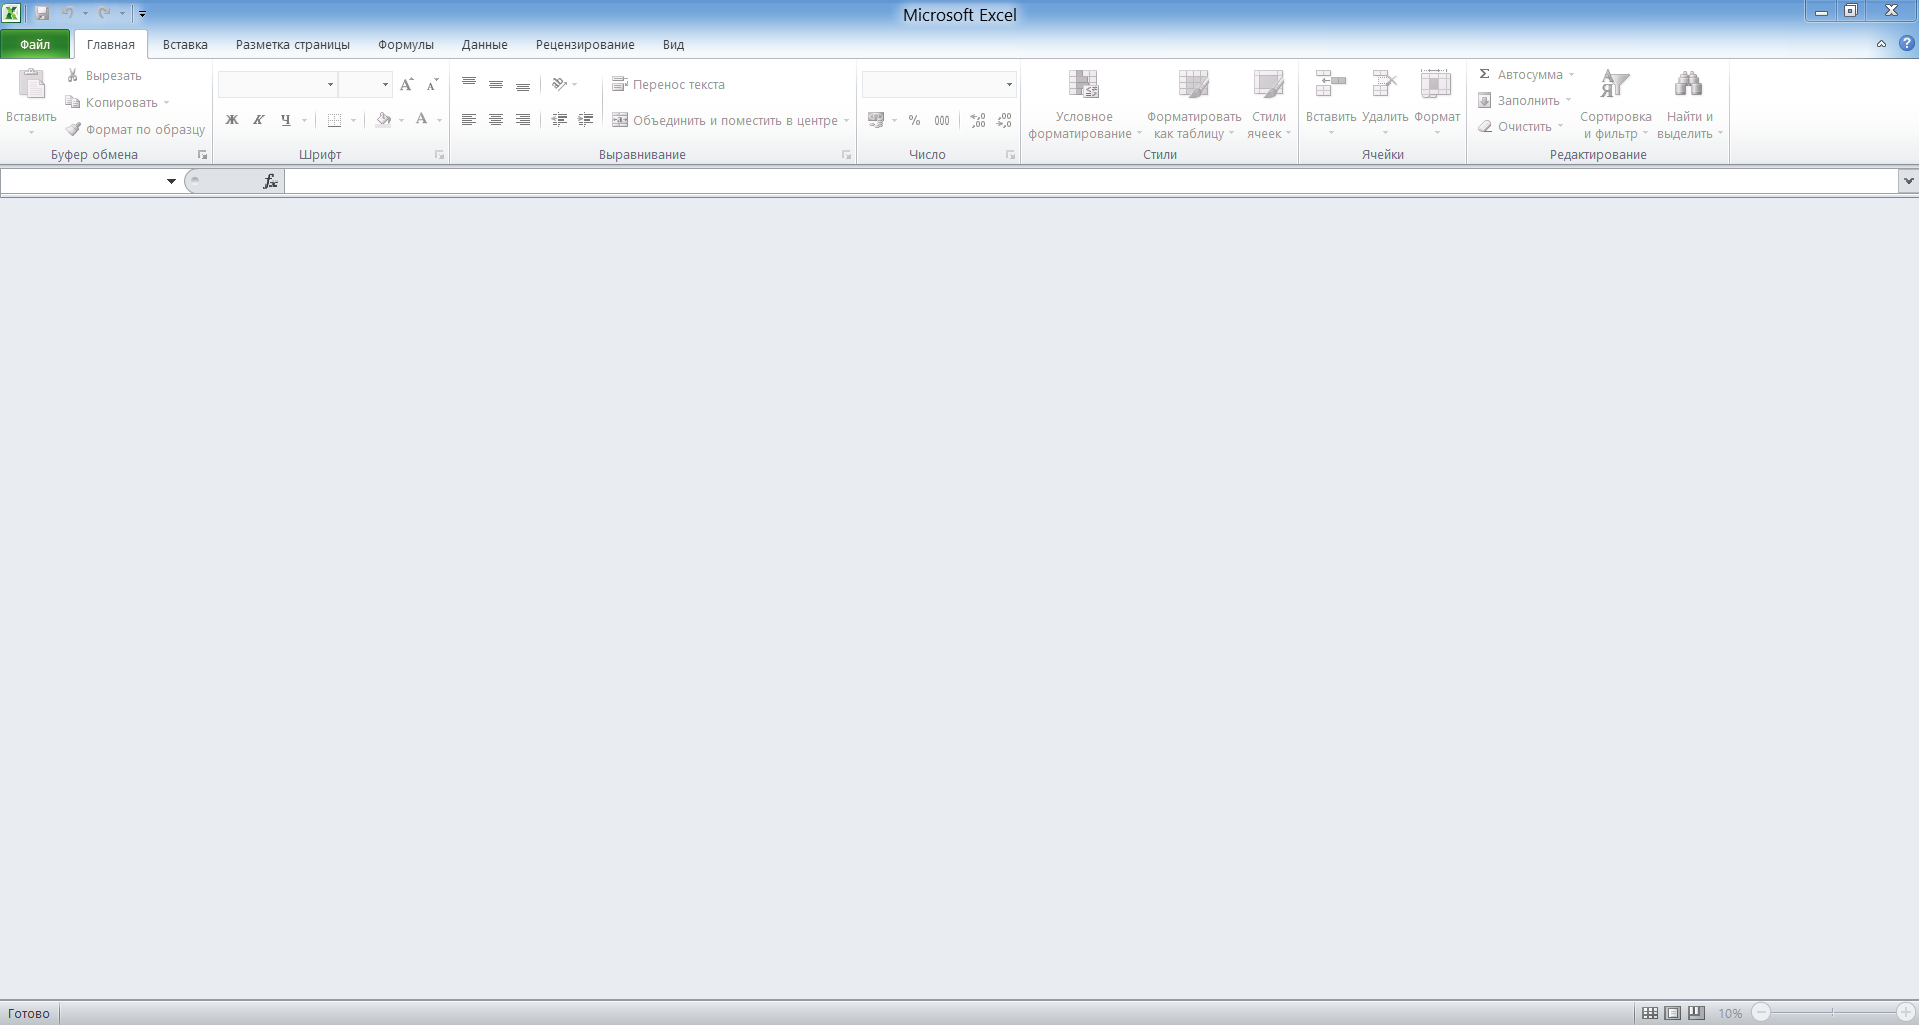The width and height of the screenshot is (1919, 1025).
Task: Toggle underline (Ч) formatting
Action: (286, 120)
